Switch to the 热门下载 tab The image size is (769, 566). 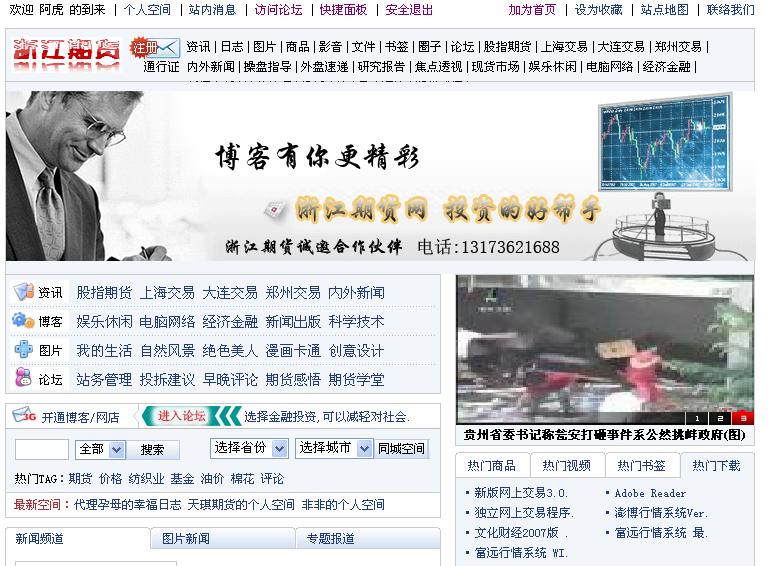pos(717,465)
